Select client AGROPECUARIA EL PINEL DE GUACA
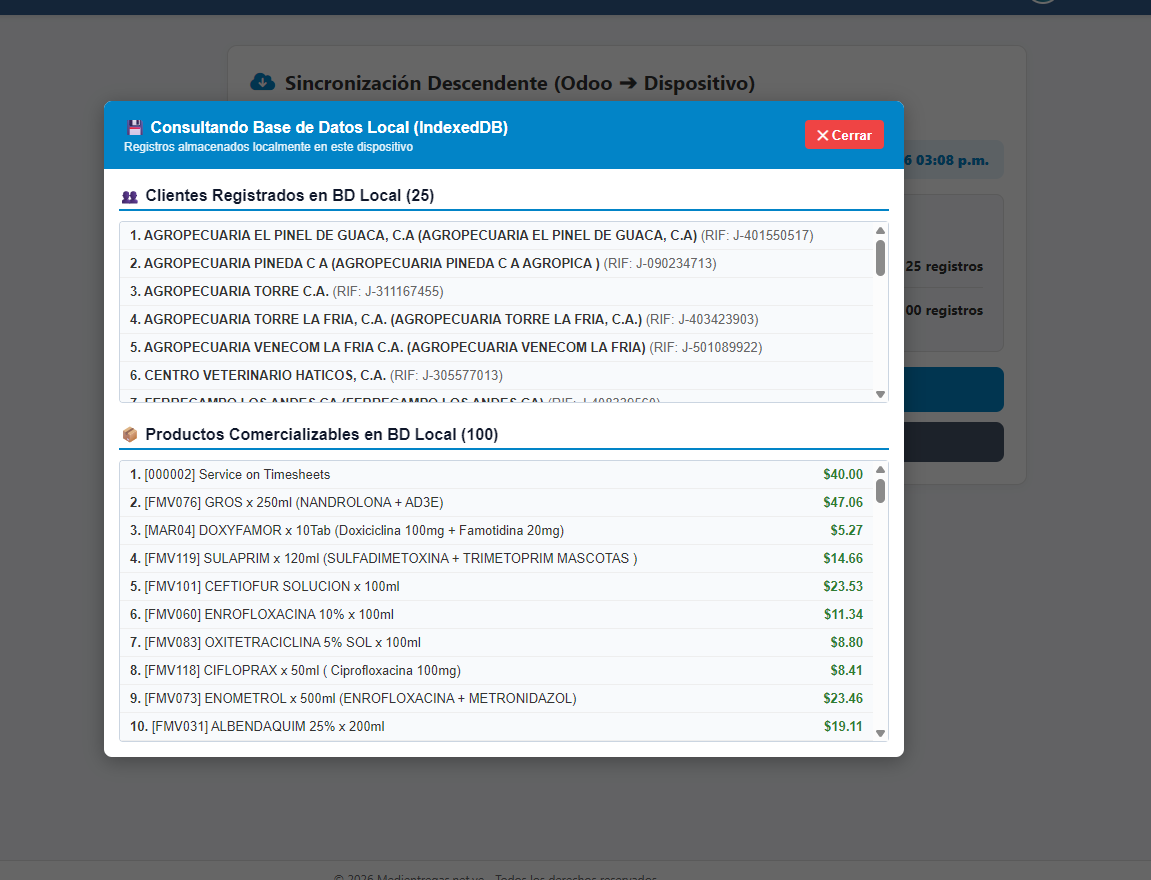 pos(496,236)
